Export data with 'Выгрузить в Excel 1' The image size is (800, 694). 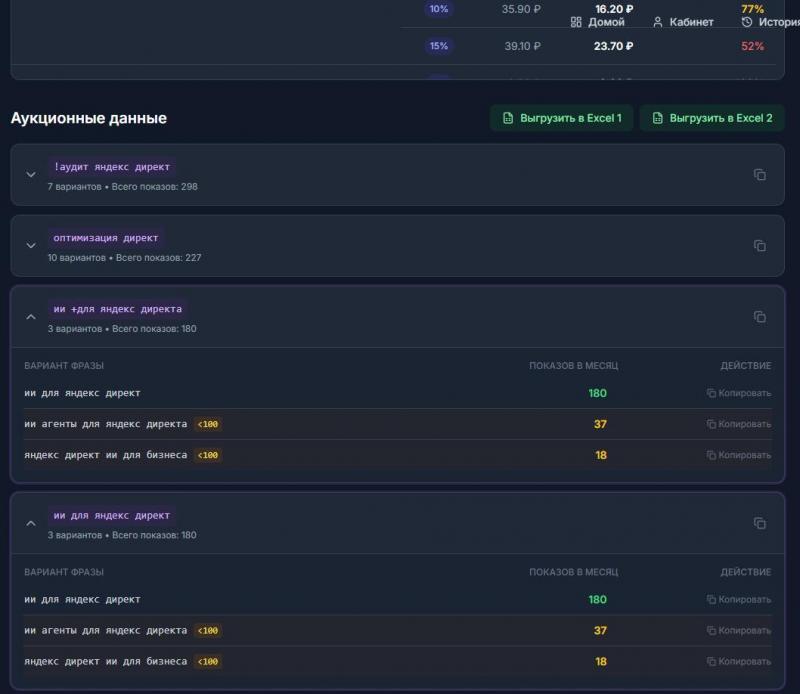(562, 118)
